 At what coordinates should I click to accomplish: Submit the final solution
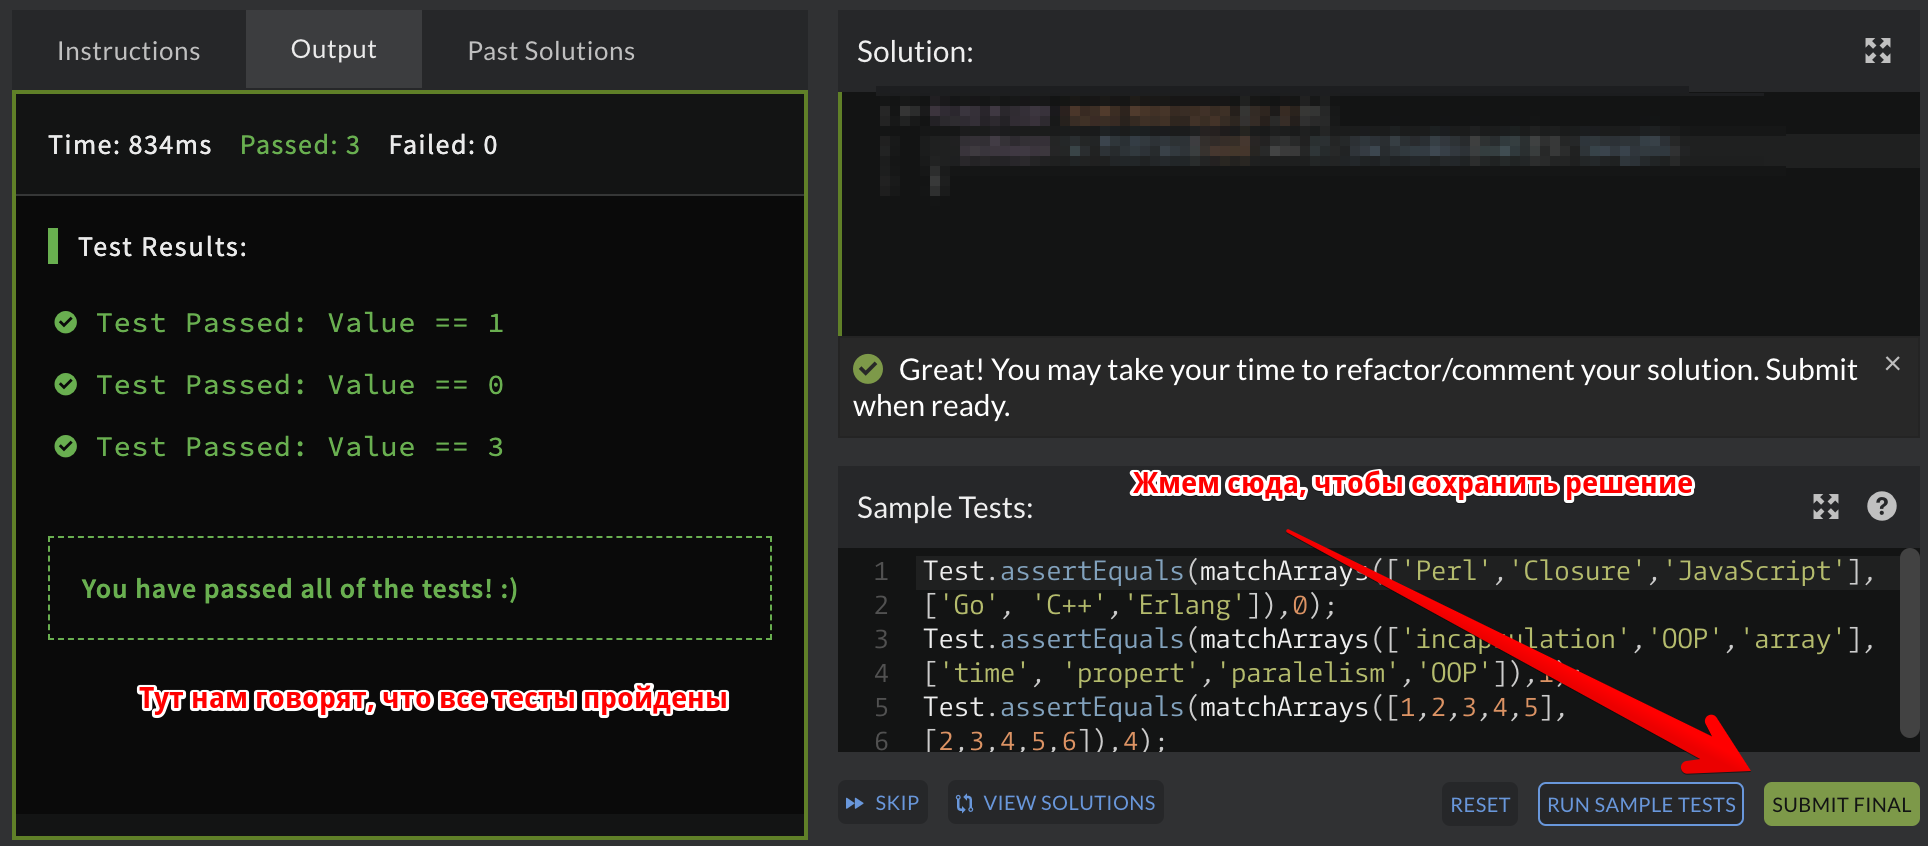pyautogui.click(x=1841, y=804)
